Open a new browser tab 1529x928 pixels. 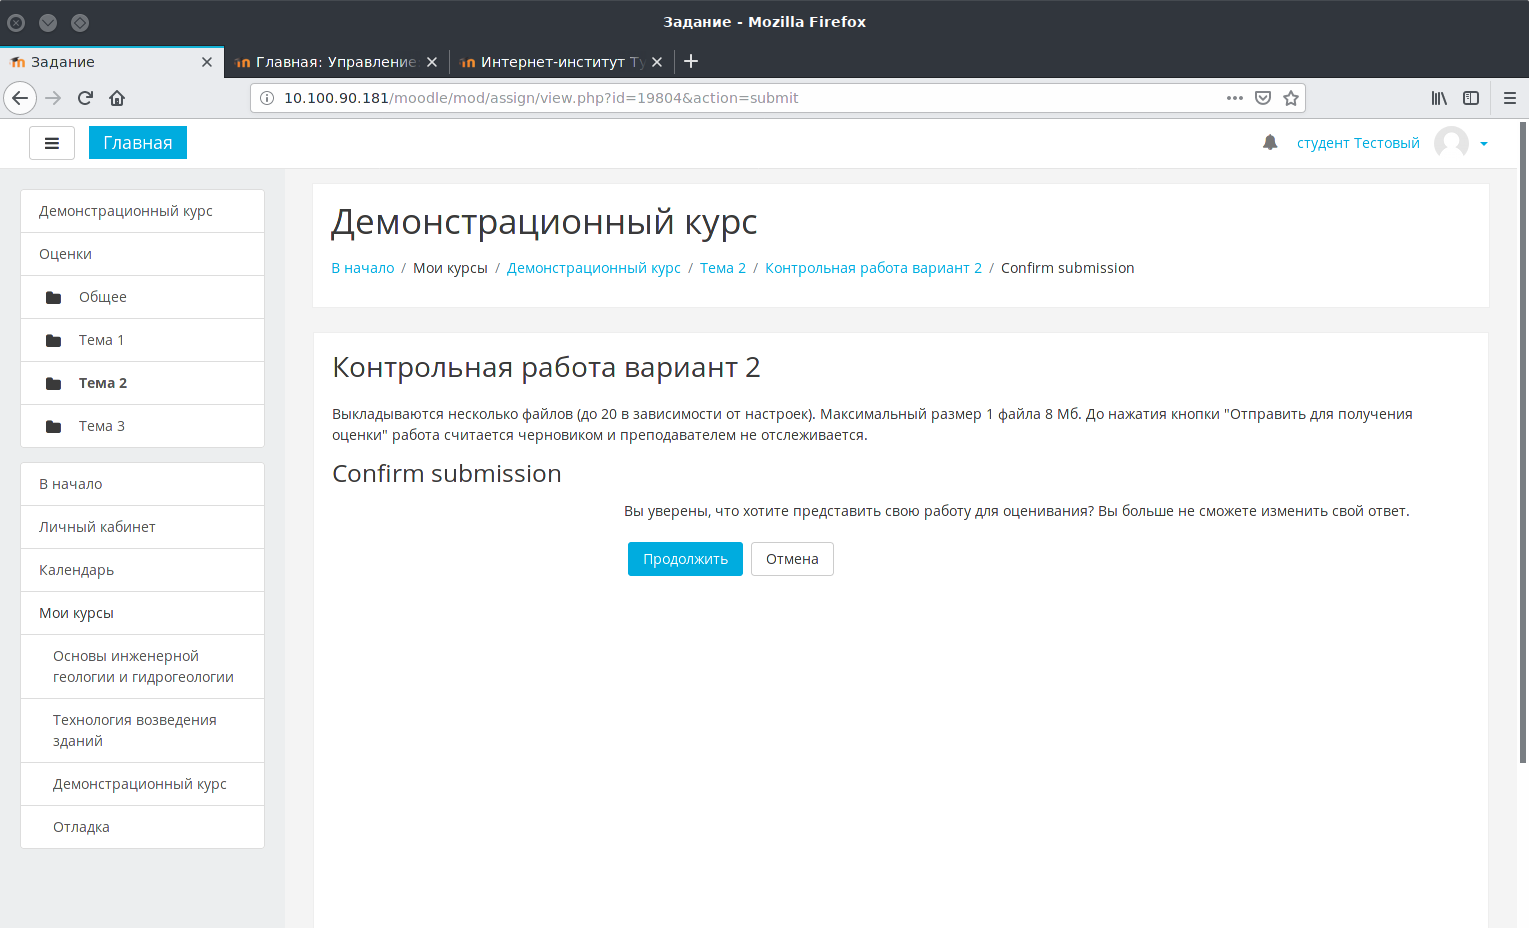(x=691, y=61)
